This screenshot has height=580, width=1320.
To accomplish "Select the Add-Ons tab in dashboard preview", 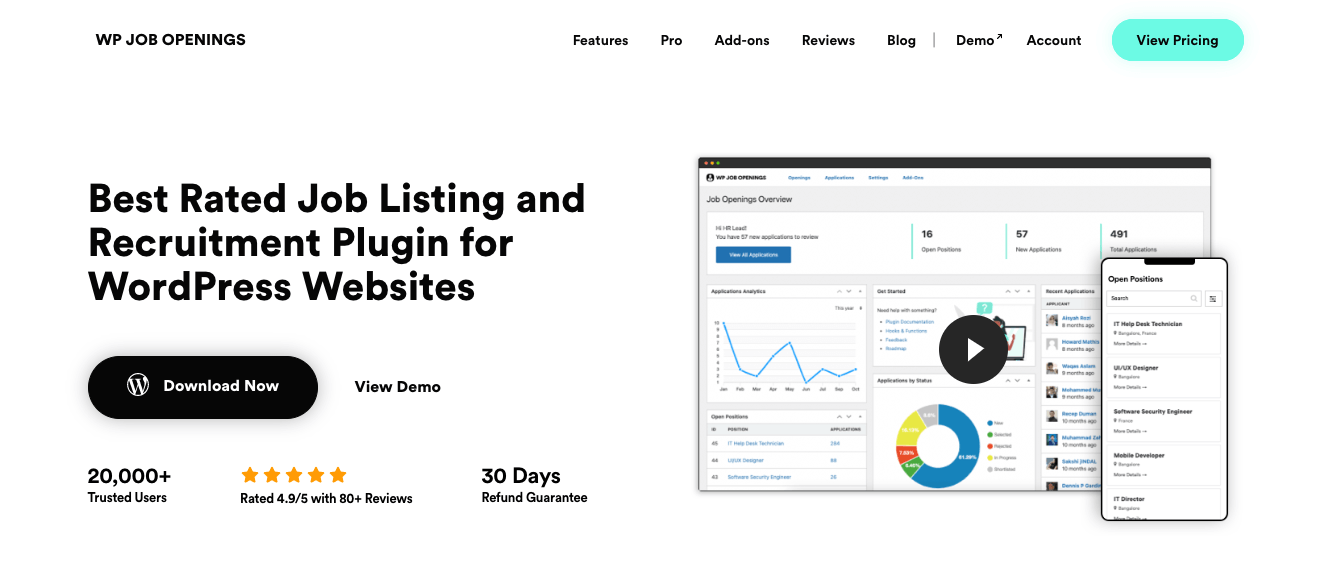I will click(913, 177).
